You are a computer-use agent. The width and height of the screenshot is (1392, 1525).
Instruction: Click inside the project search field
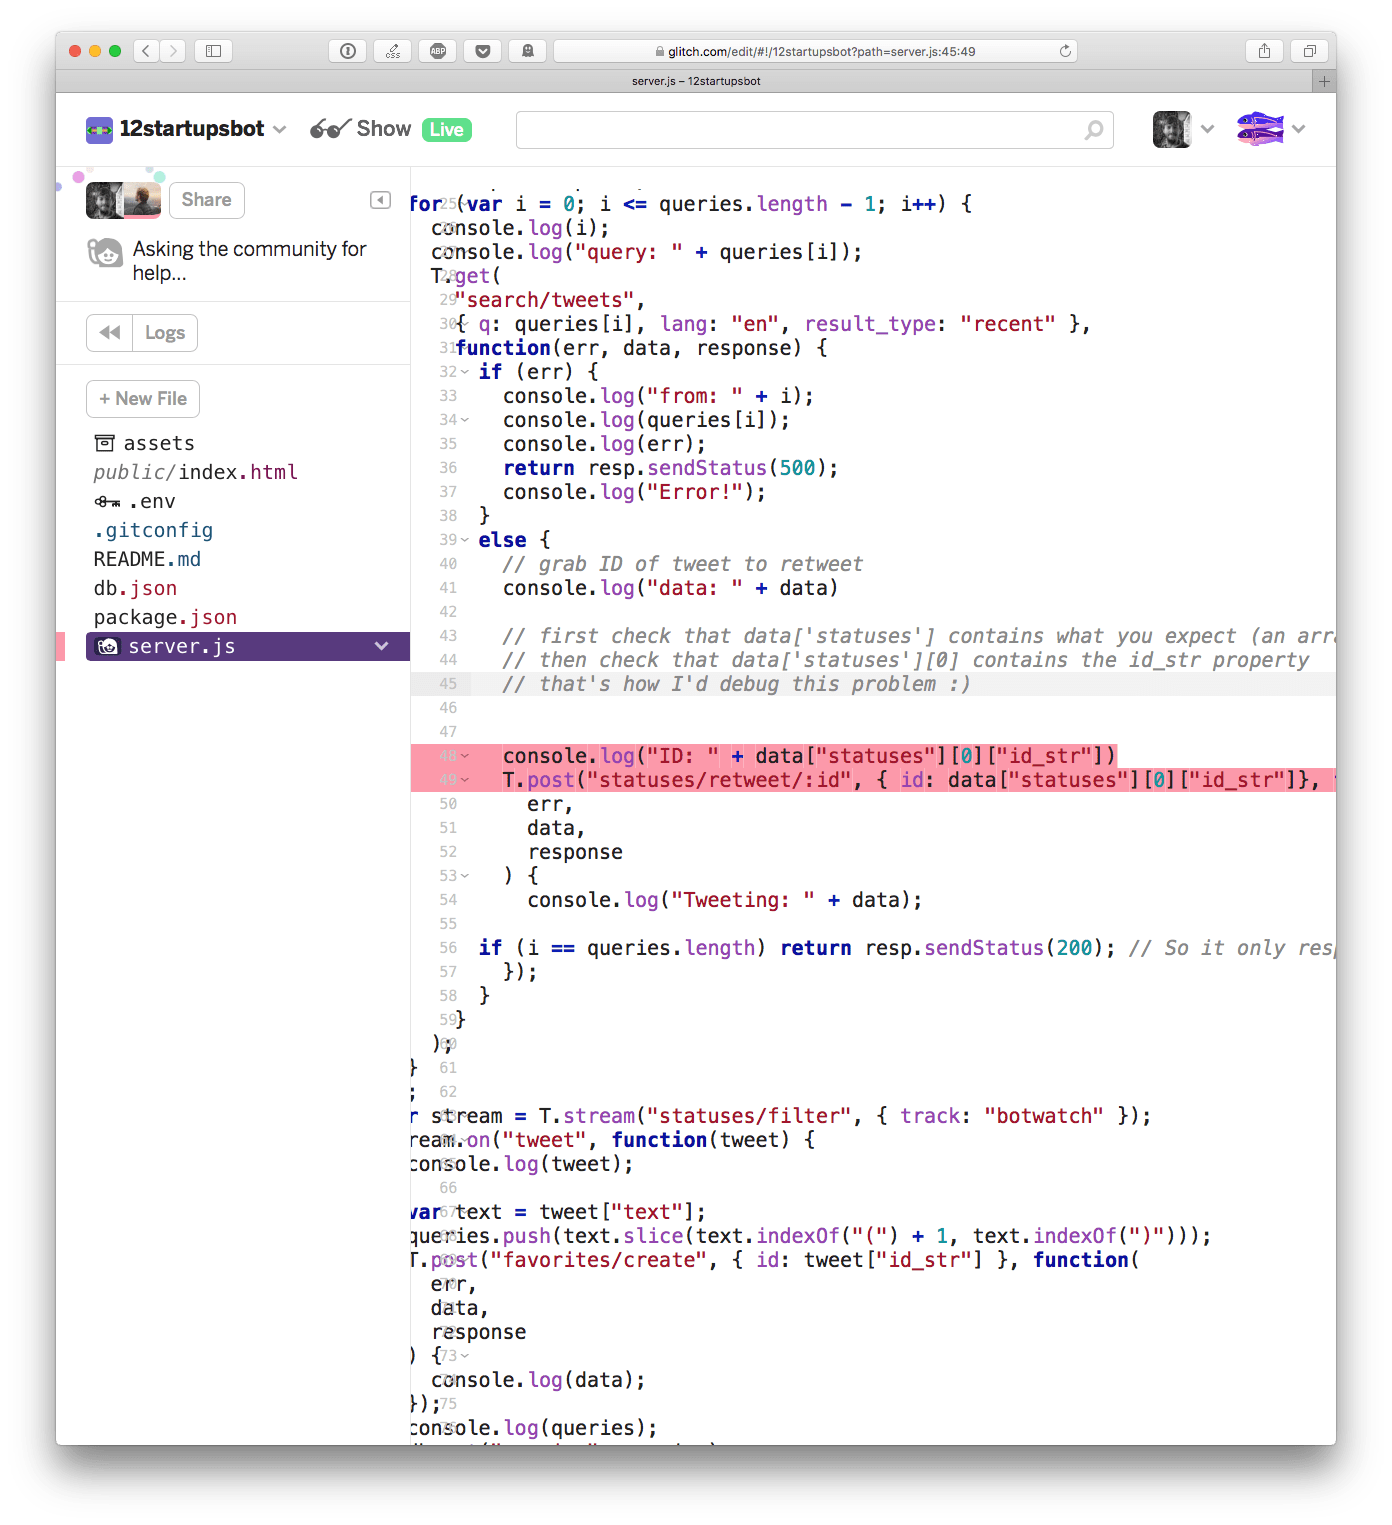pos(800,130)
